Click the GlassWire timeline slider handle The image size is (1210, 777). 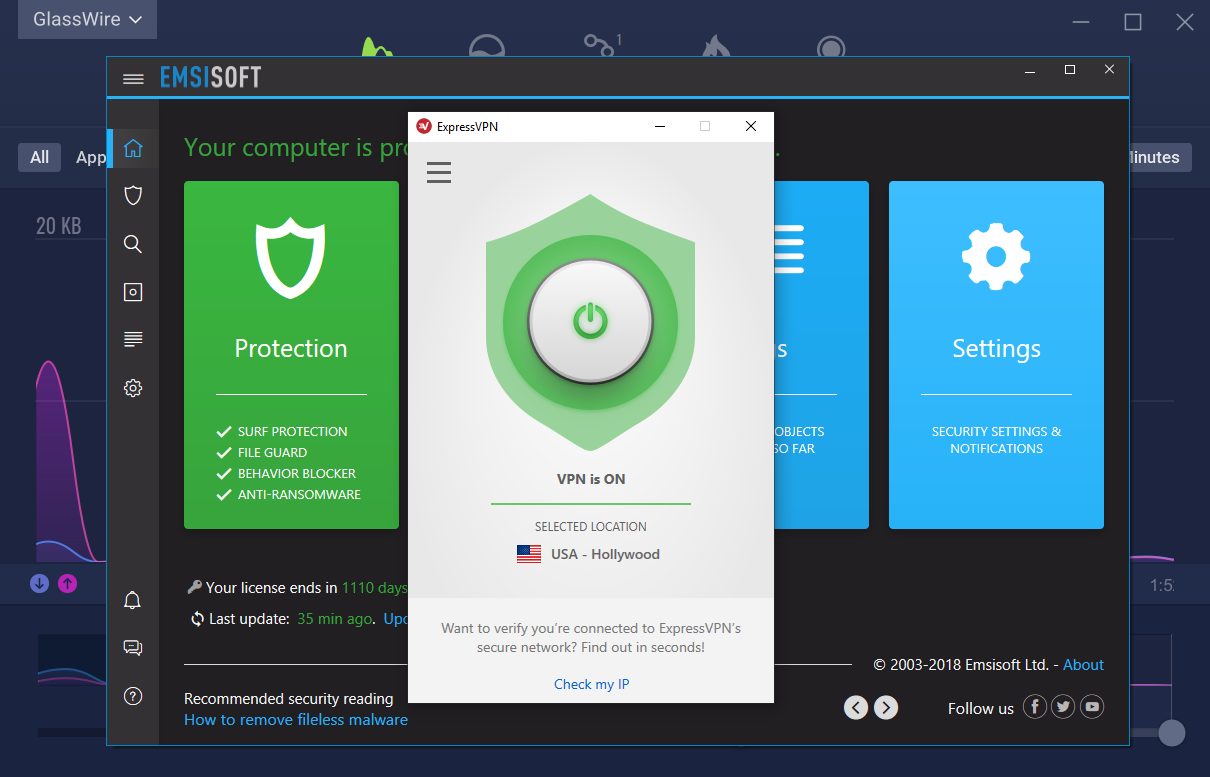1172,733
